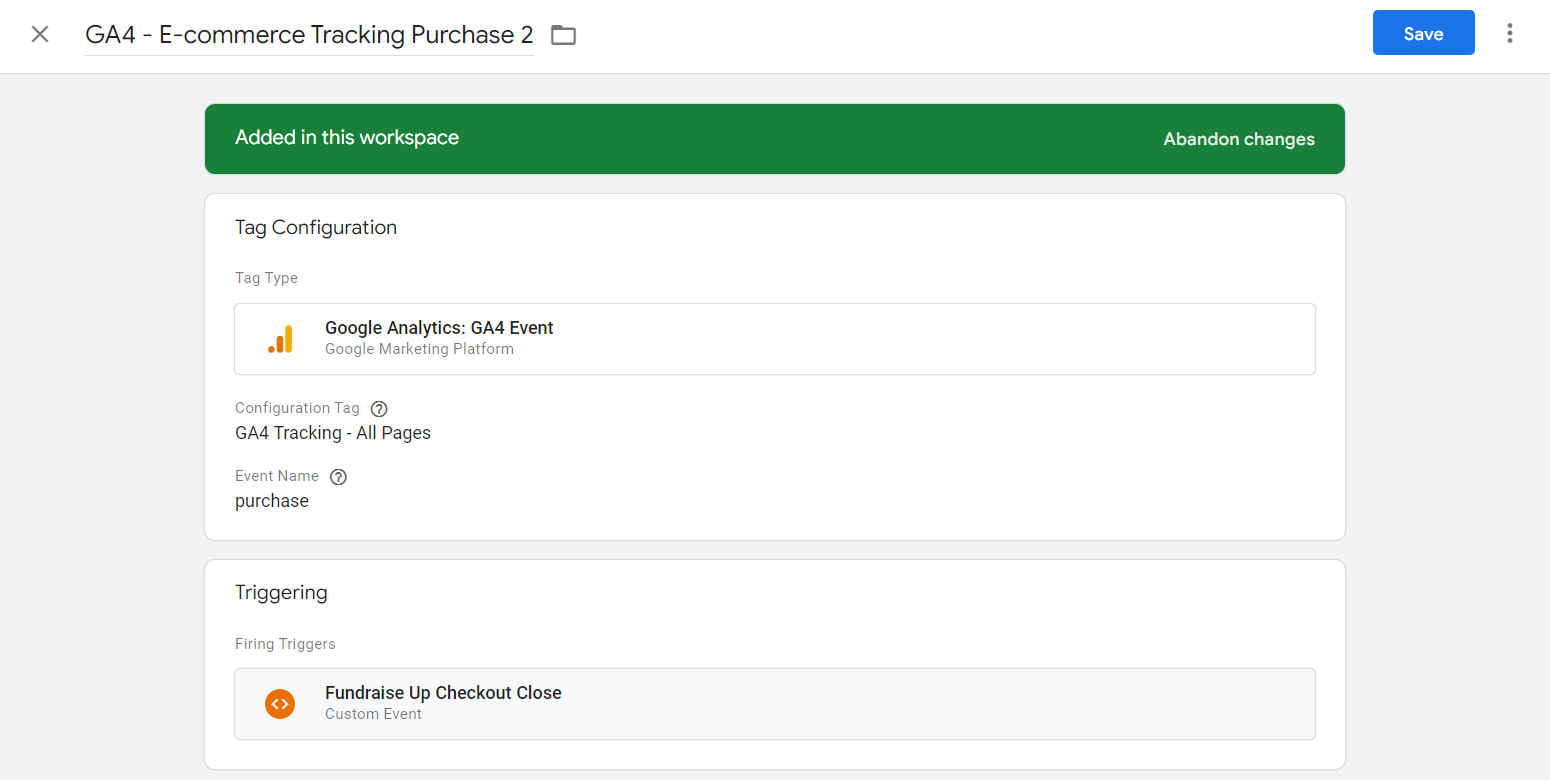Click the Event Name help icon
The height and width of the screenshot is (780, 1550).
pyautogui.click(x=338, y=477)
